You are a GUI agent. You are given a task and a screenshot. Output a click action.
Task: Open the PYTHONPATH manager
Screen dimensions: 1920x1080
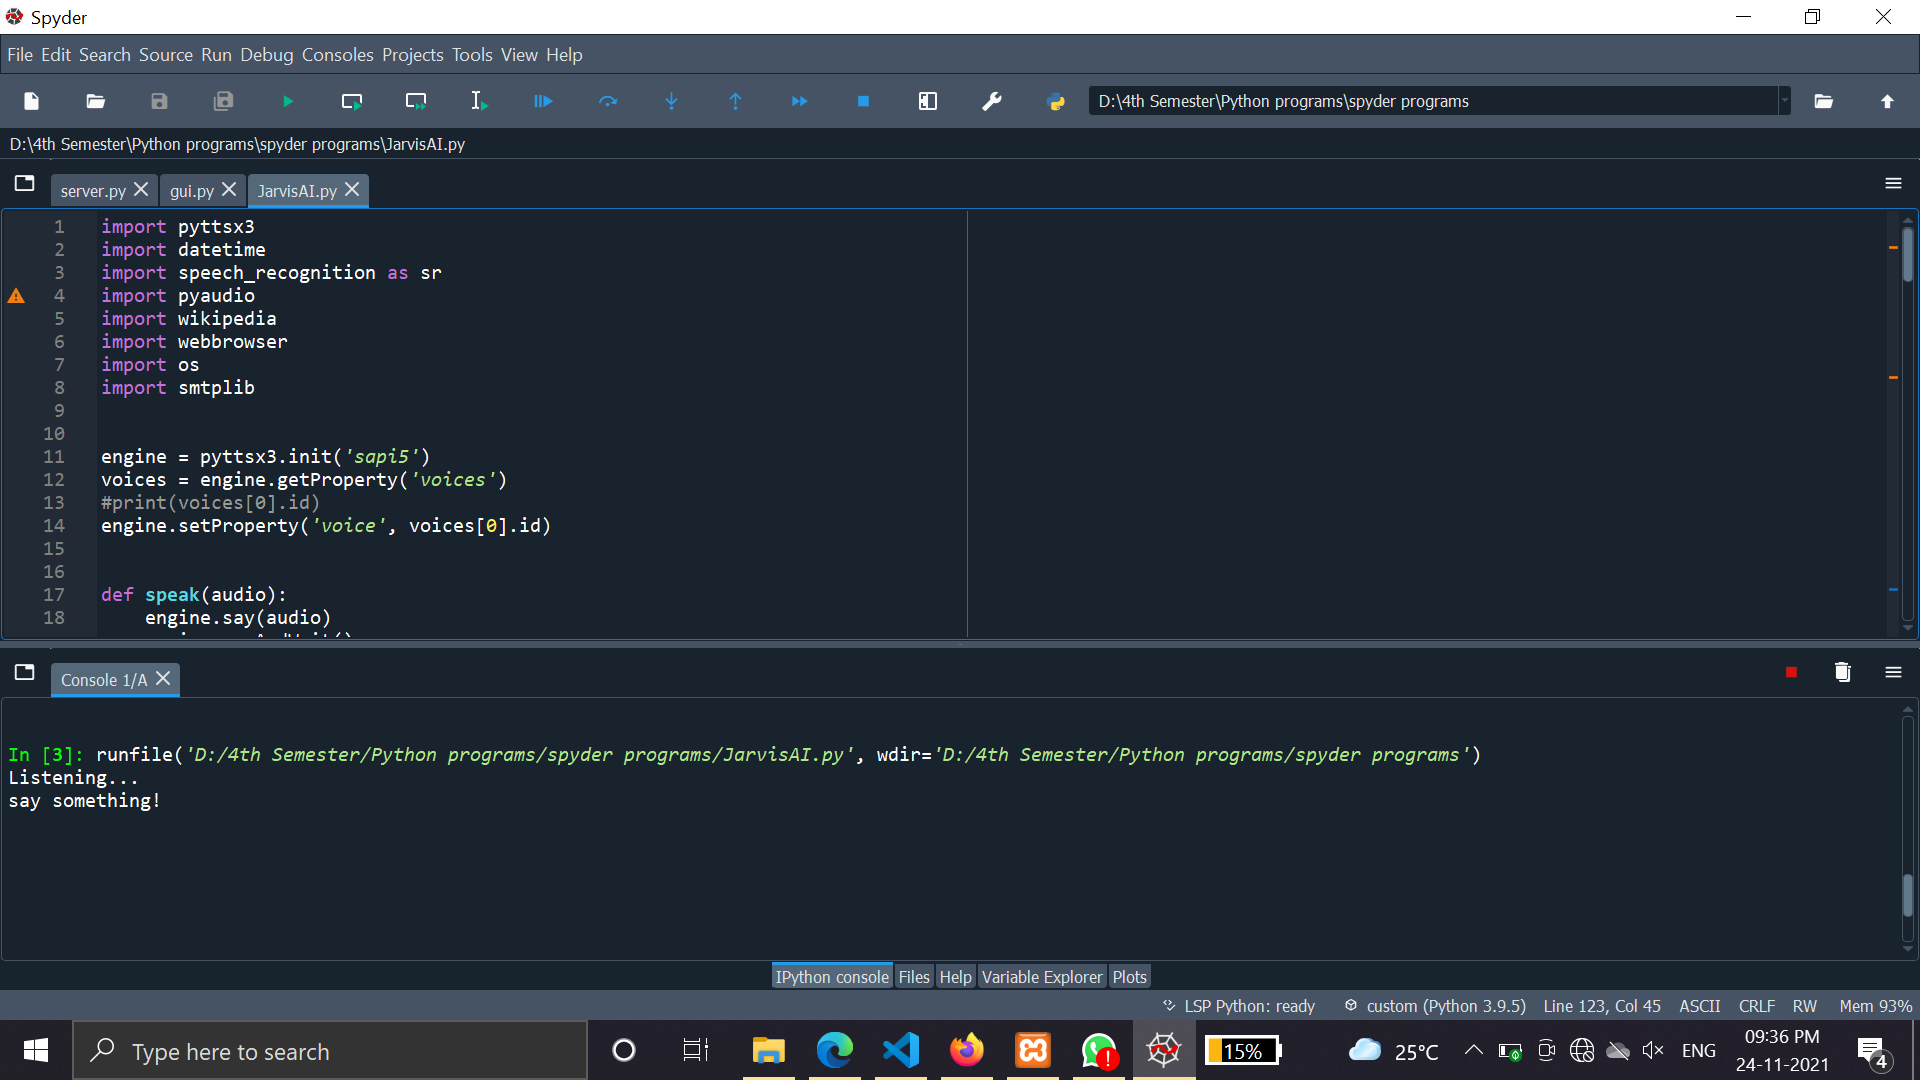[1056, 101]
